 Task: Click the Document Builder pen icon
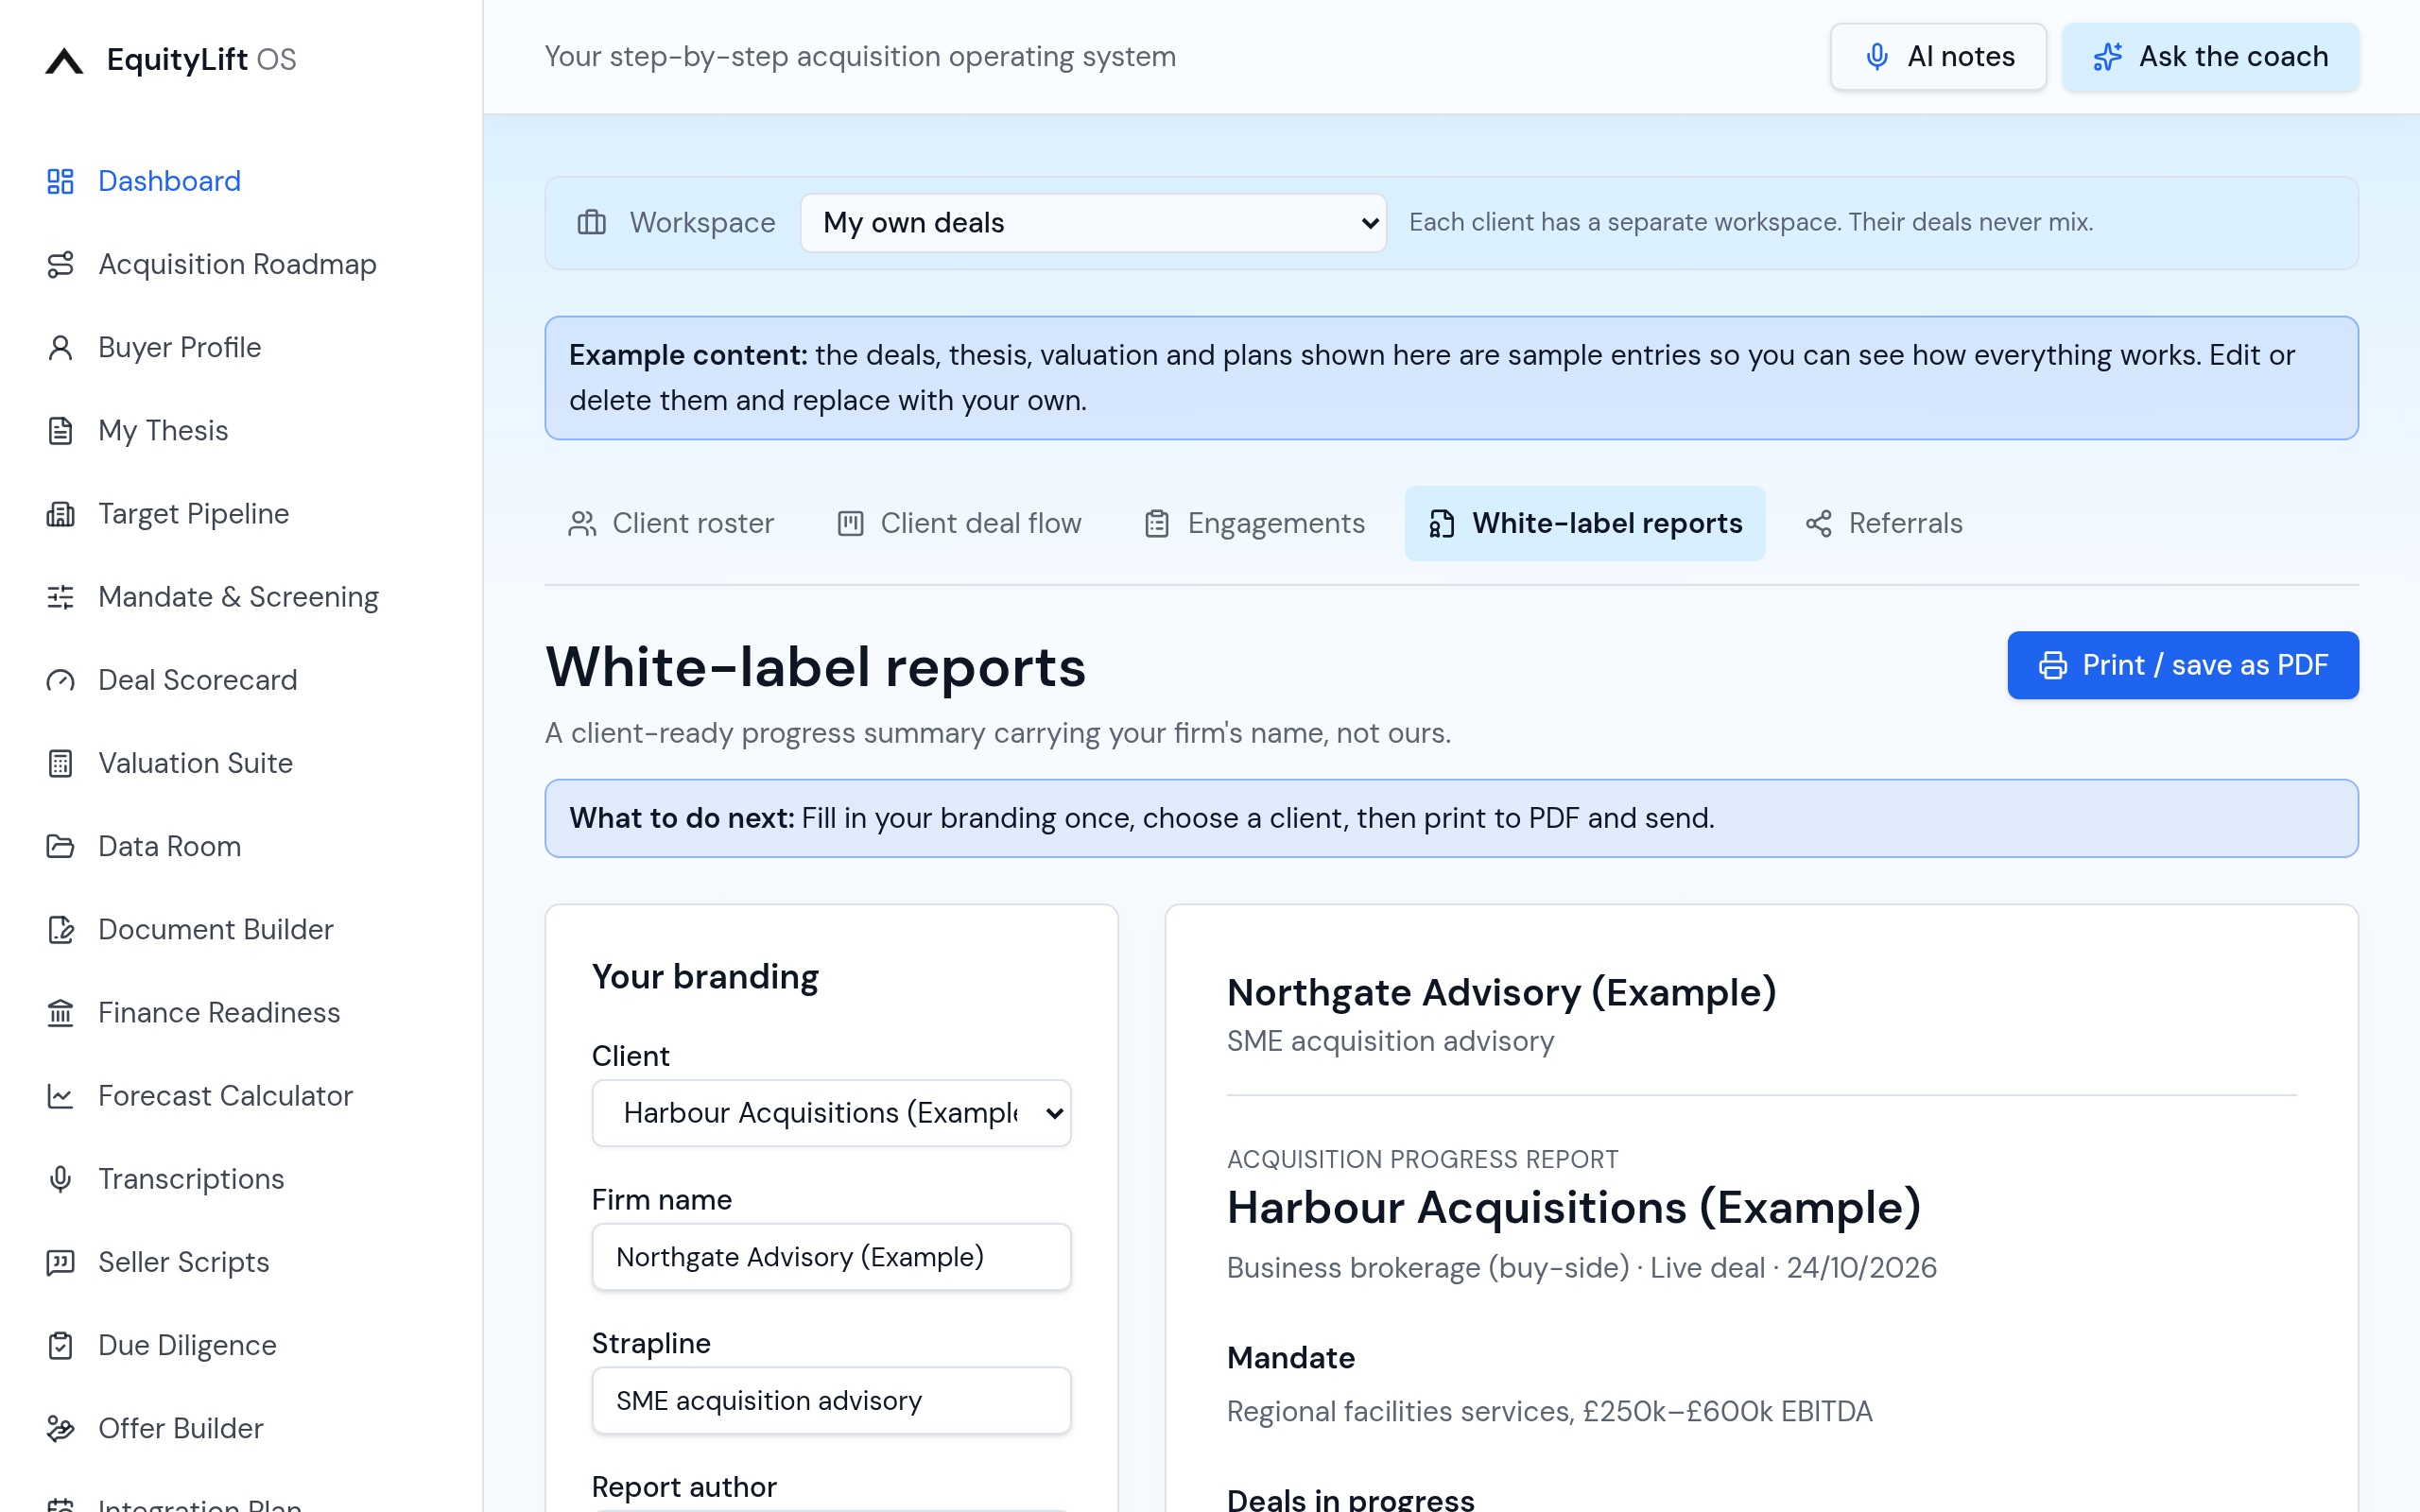coord(61,929)
